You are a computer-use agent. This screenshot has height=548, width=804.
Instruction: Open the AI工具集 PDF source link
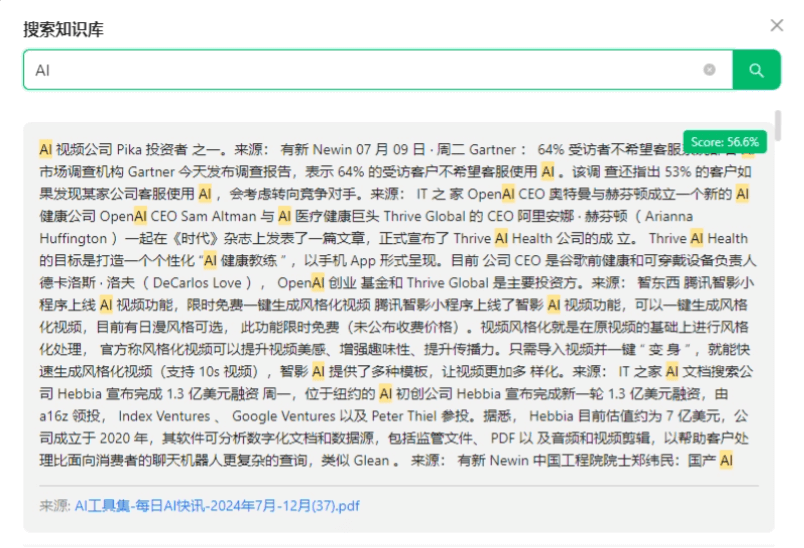[x=217, y=506]
